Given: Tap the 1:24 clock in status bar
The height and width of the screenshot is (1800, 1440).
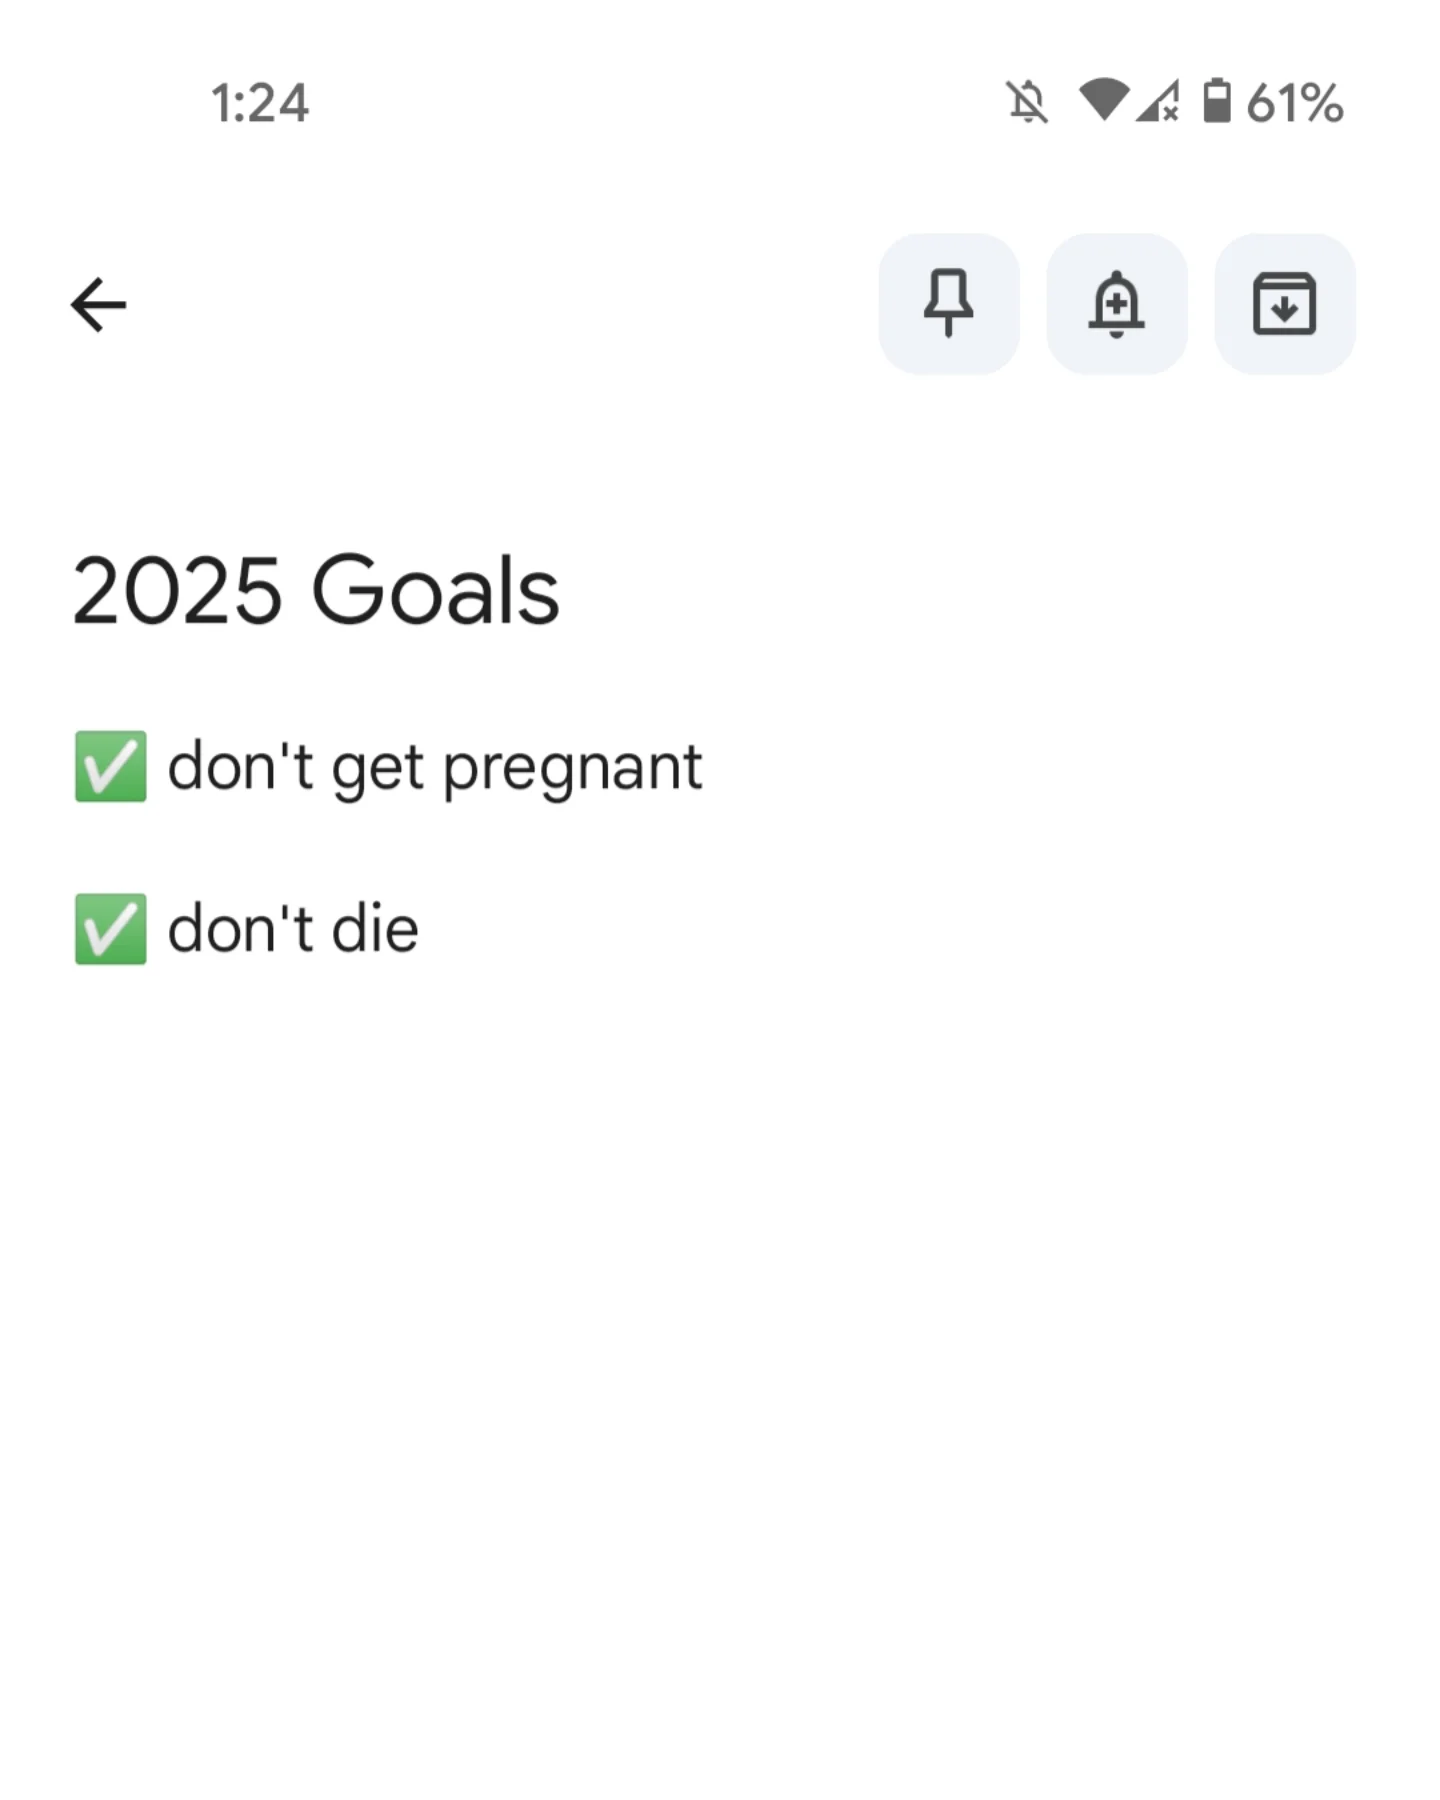Looking at the screenshot, I should tap(260, 103).
